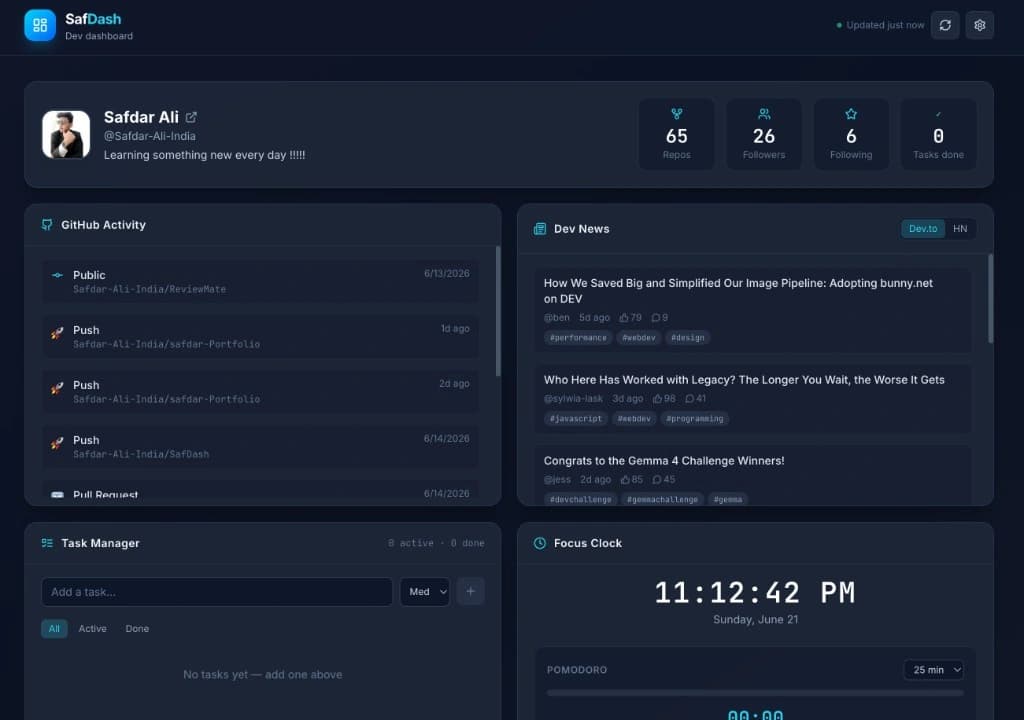Click likes icon on the Legacy article

(x=657, y=399)
